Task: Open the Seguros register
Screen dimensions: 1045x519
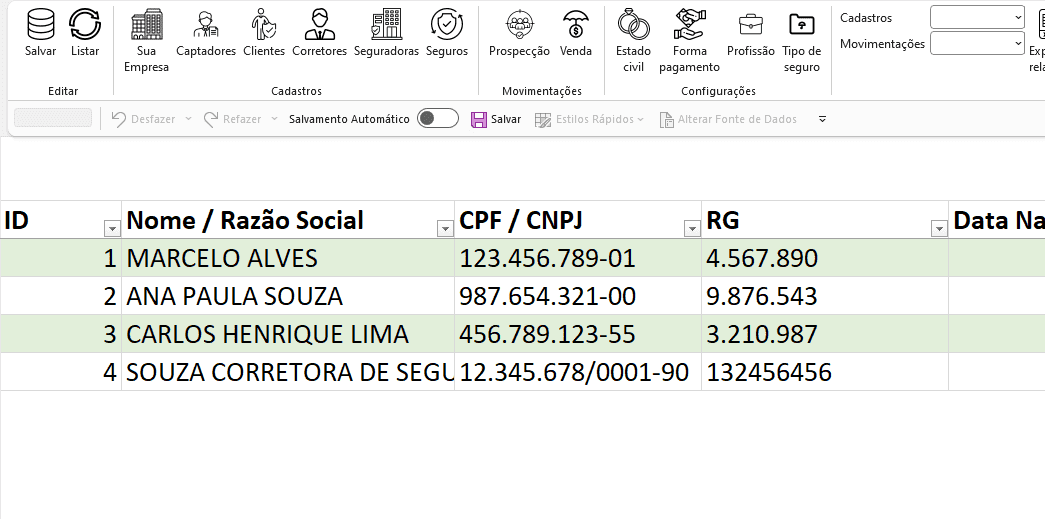Action: pyautogui.click(x=447, y=33)
